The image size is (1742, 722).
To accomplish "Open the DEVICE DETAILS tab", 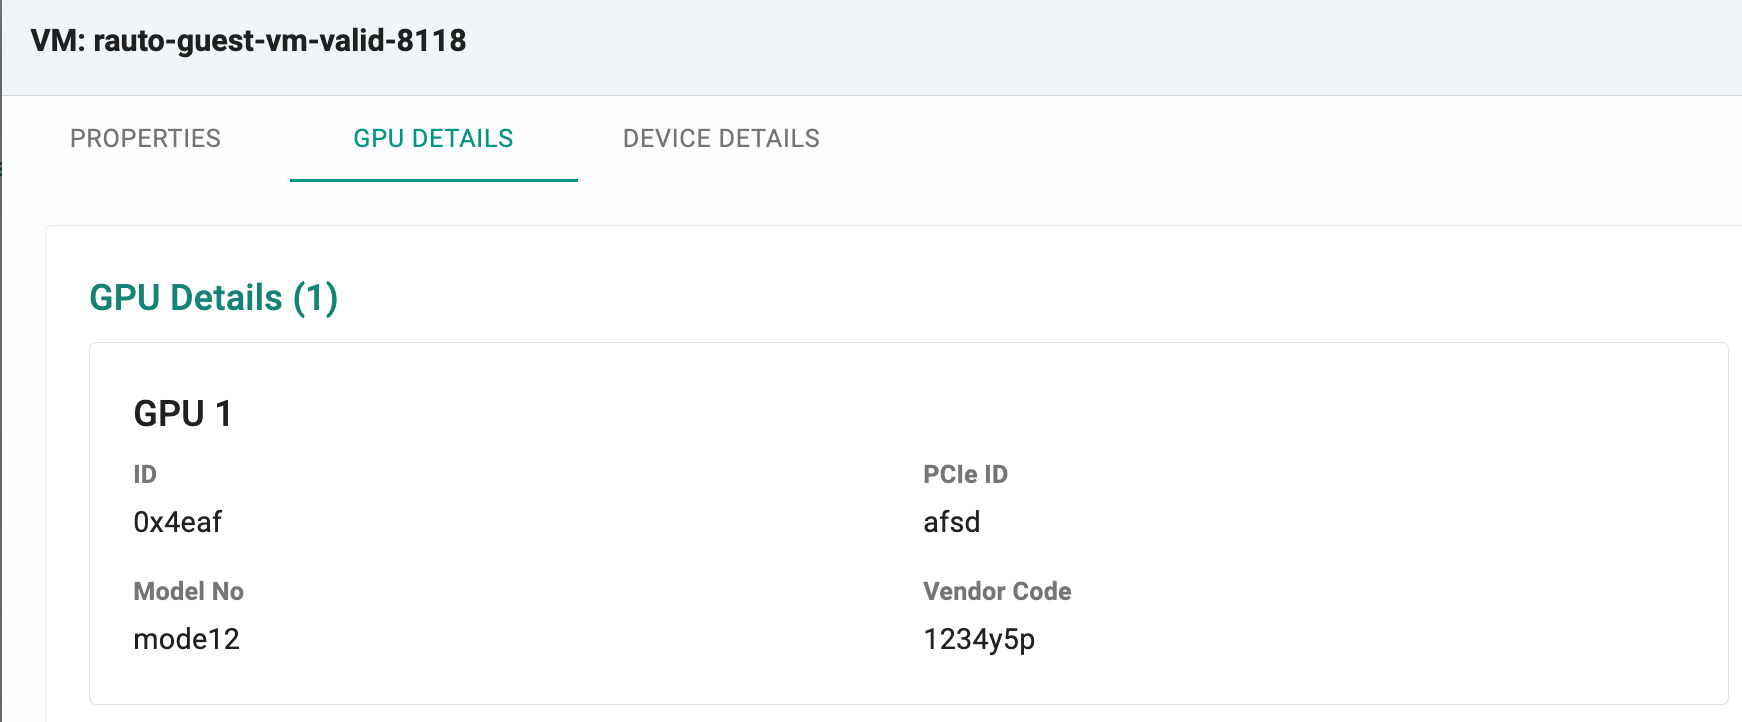I will pyautogui.click(x=722, y=138).
